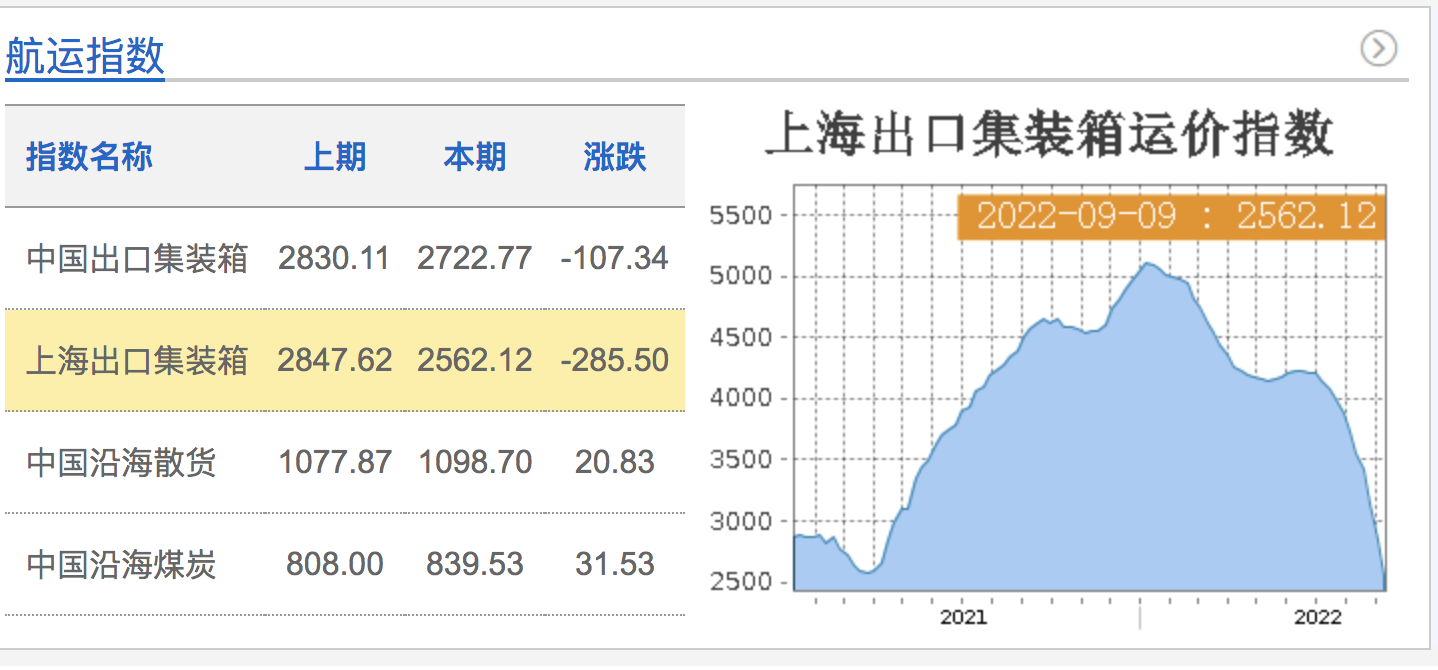The height and width of the screenshot is (670, 1438).
Task: Click the 指数名称 column header
Action: click(x=88, y=157)
